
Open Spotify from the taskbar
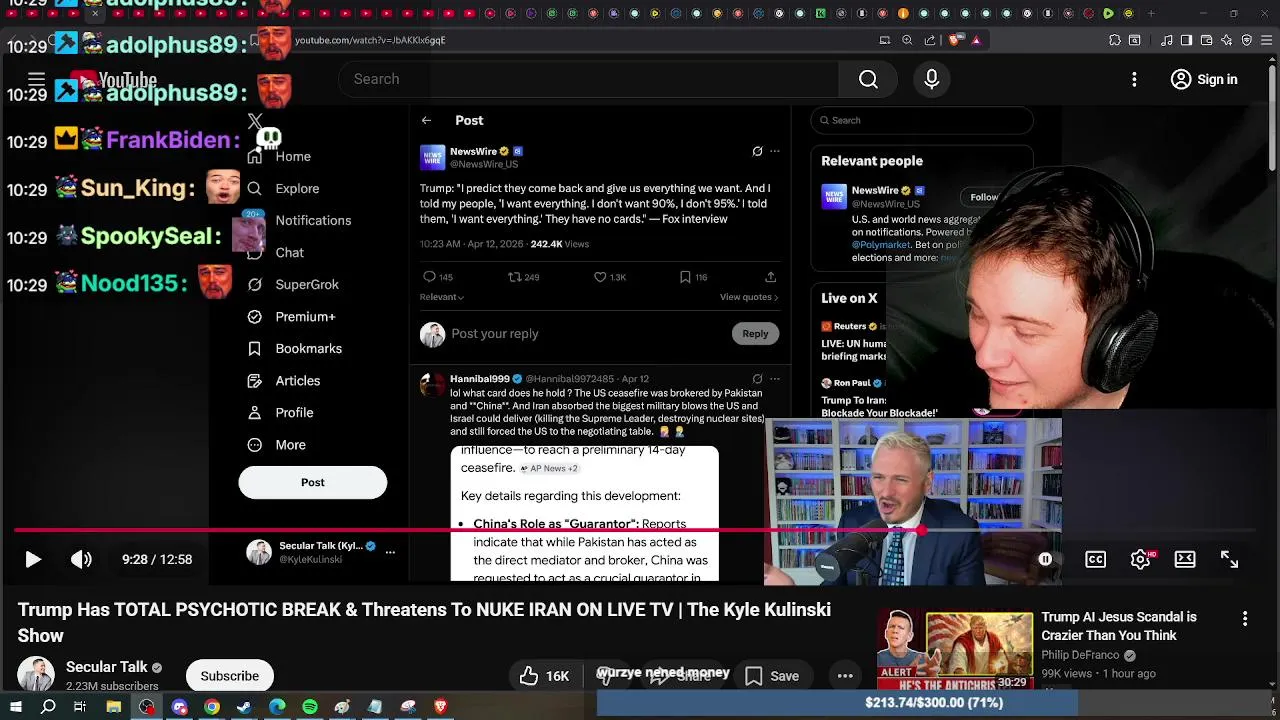tap(310, 707)
